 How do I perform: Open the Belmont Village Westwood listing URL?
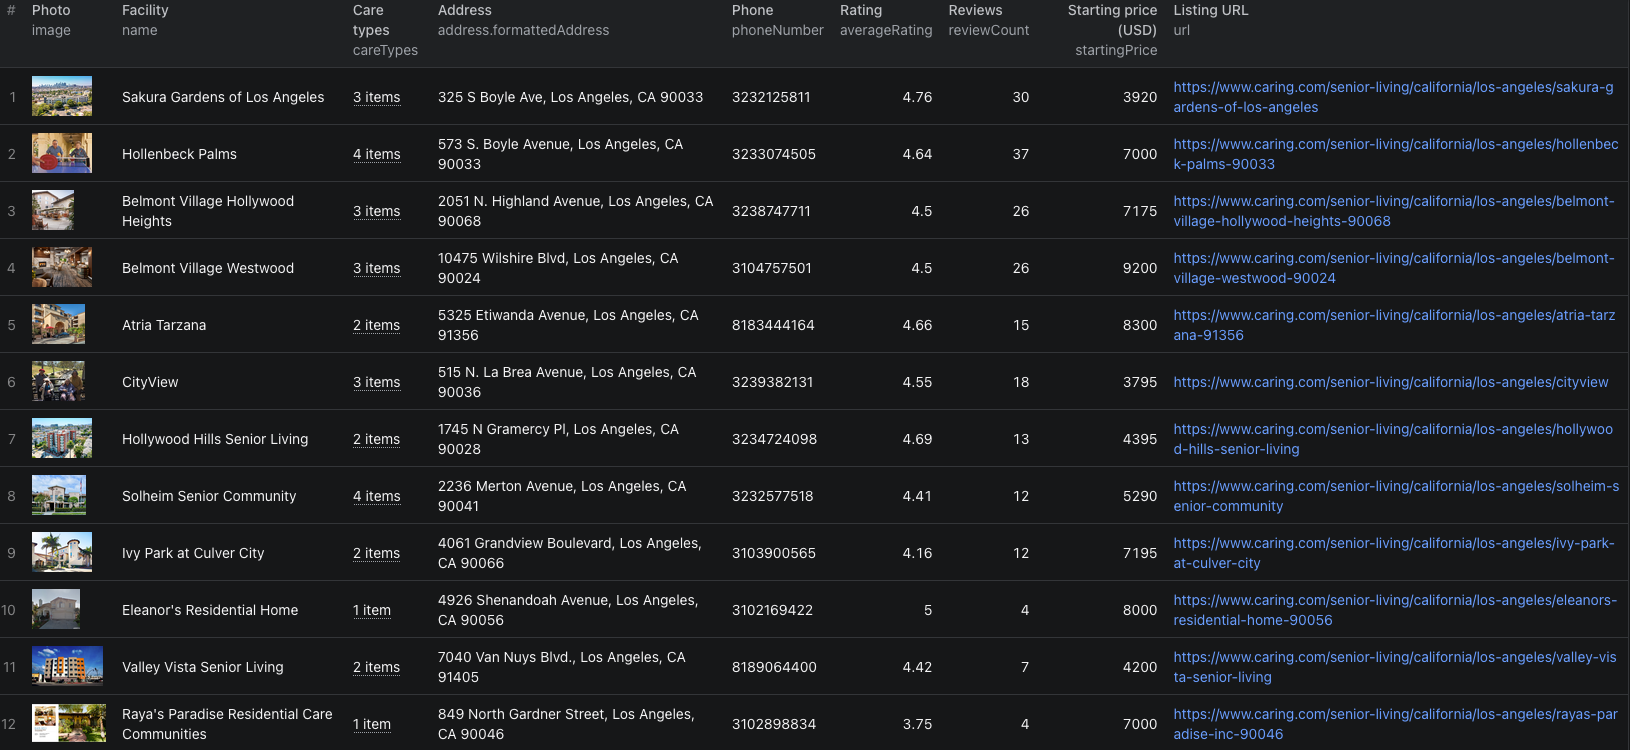pos(1394,268)
